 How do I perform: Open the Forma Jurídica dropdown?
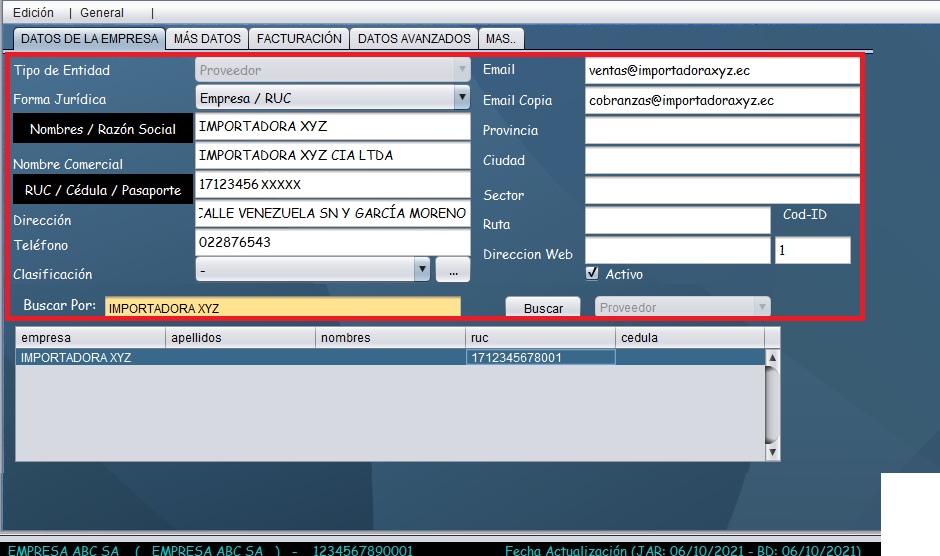click(x=461, y=98)
